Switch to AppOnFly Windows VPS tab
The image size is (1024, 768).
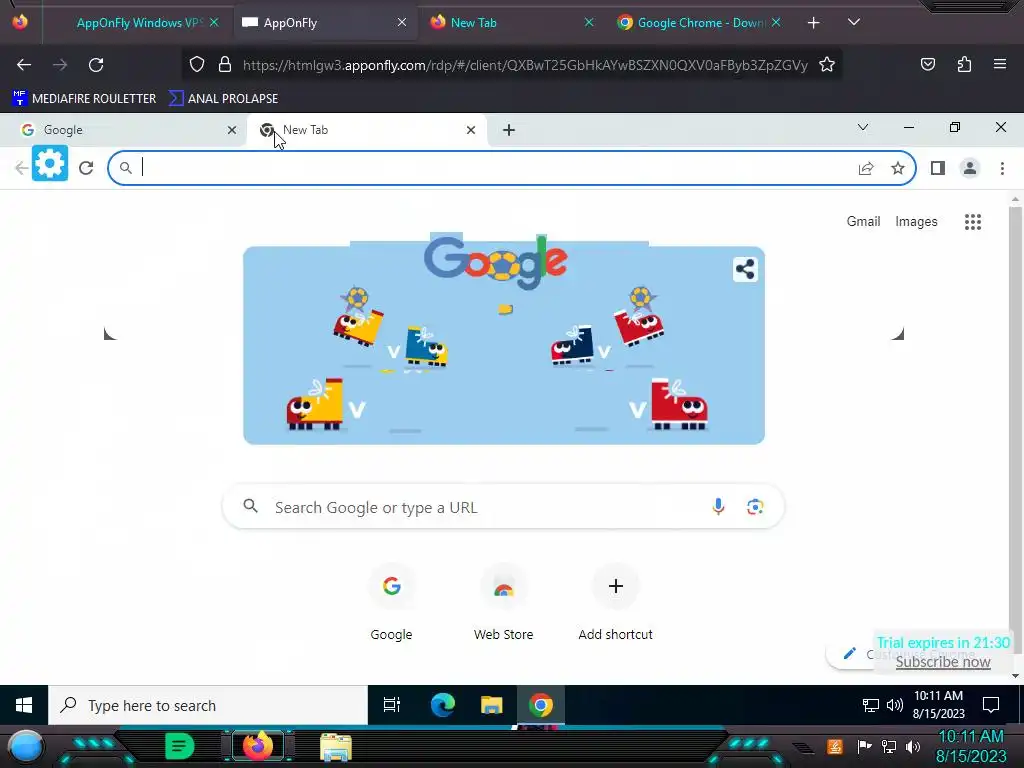pos(139,23)
